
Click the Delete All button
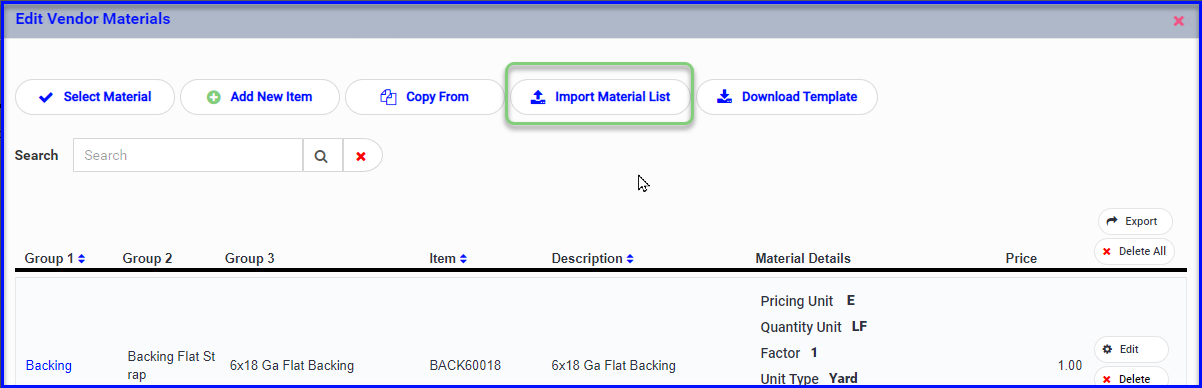click(x=1135, y=251)
